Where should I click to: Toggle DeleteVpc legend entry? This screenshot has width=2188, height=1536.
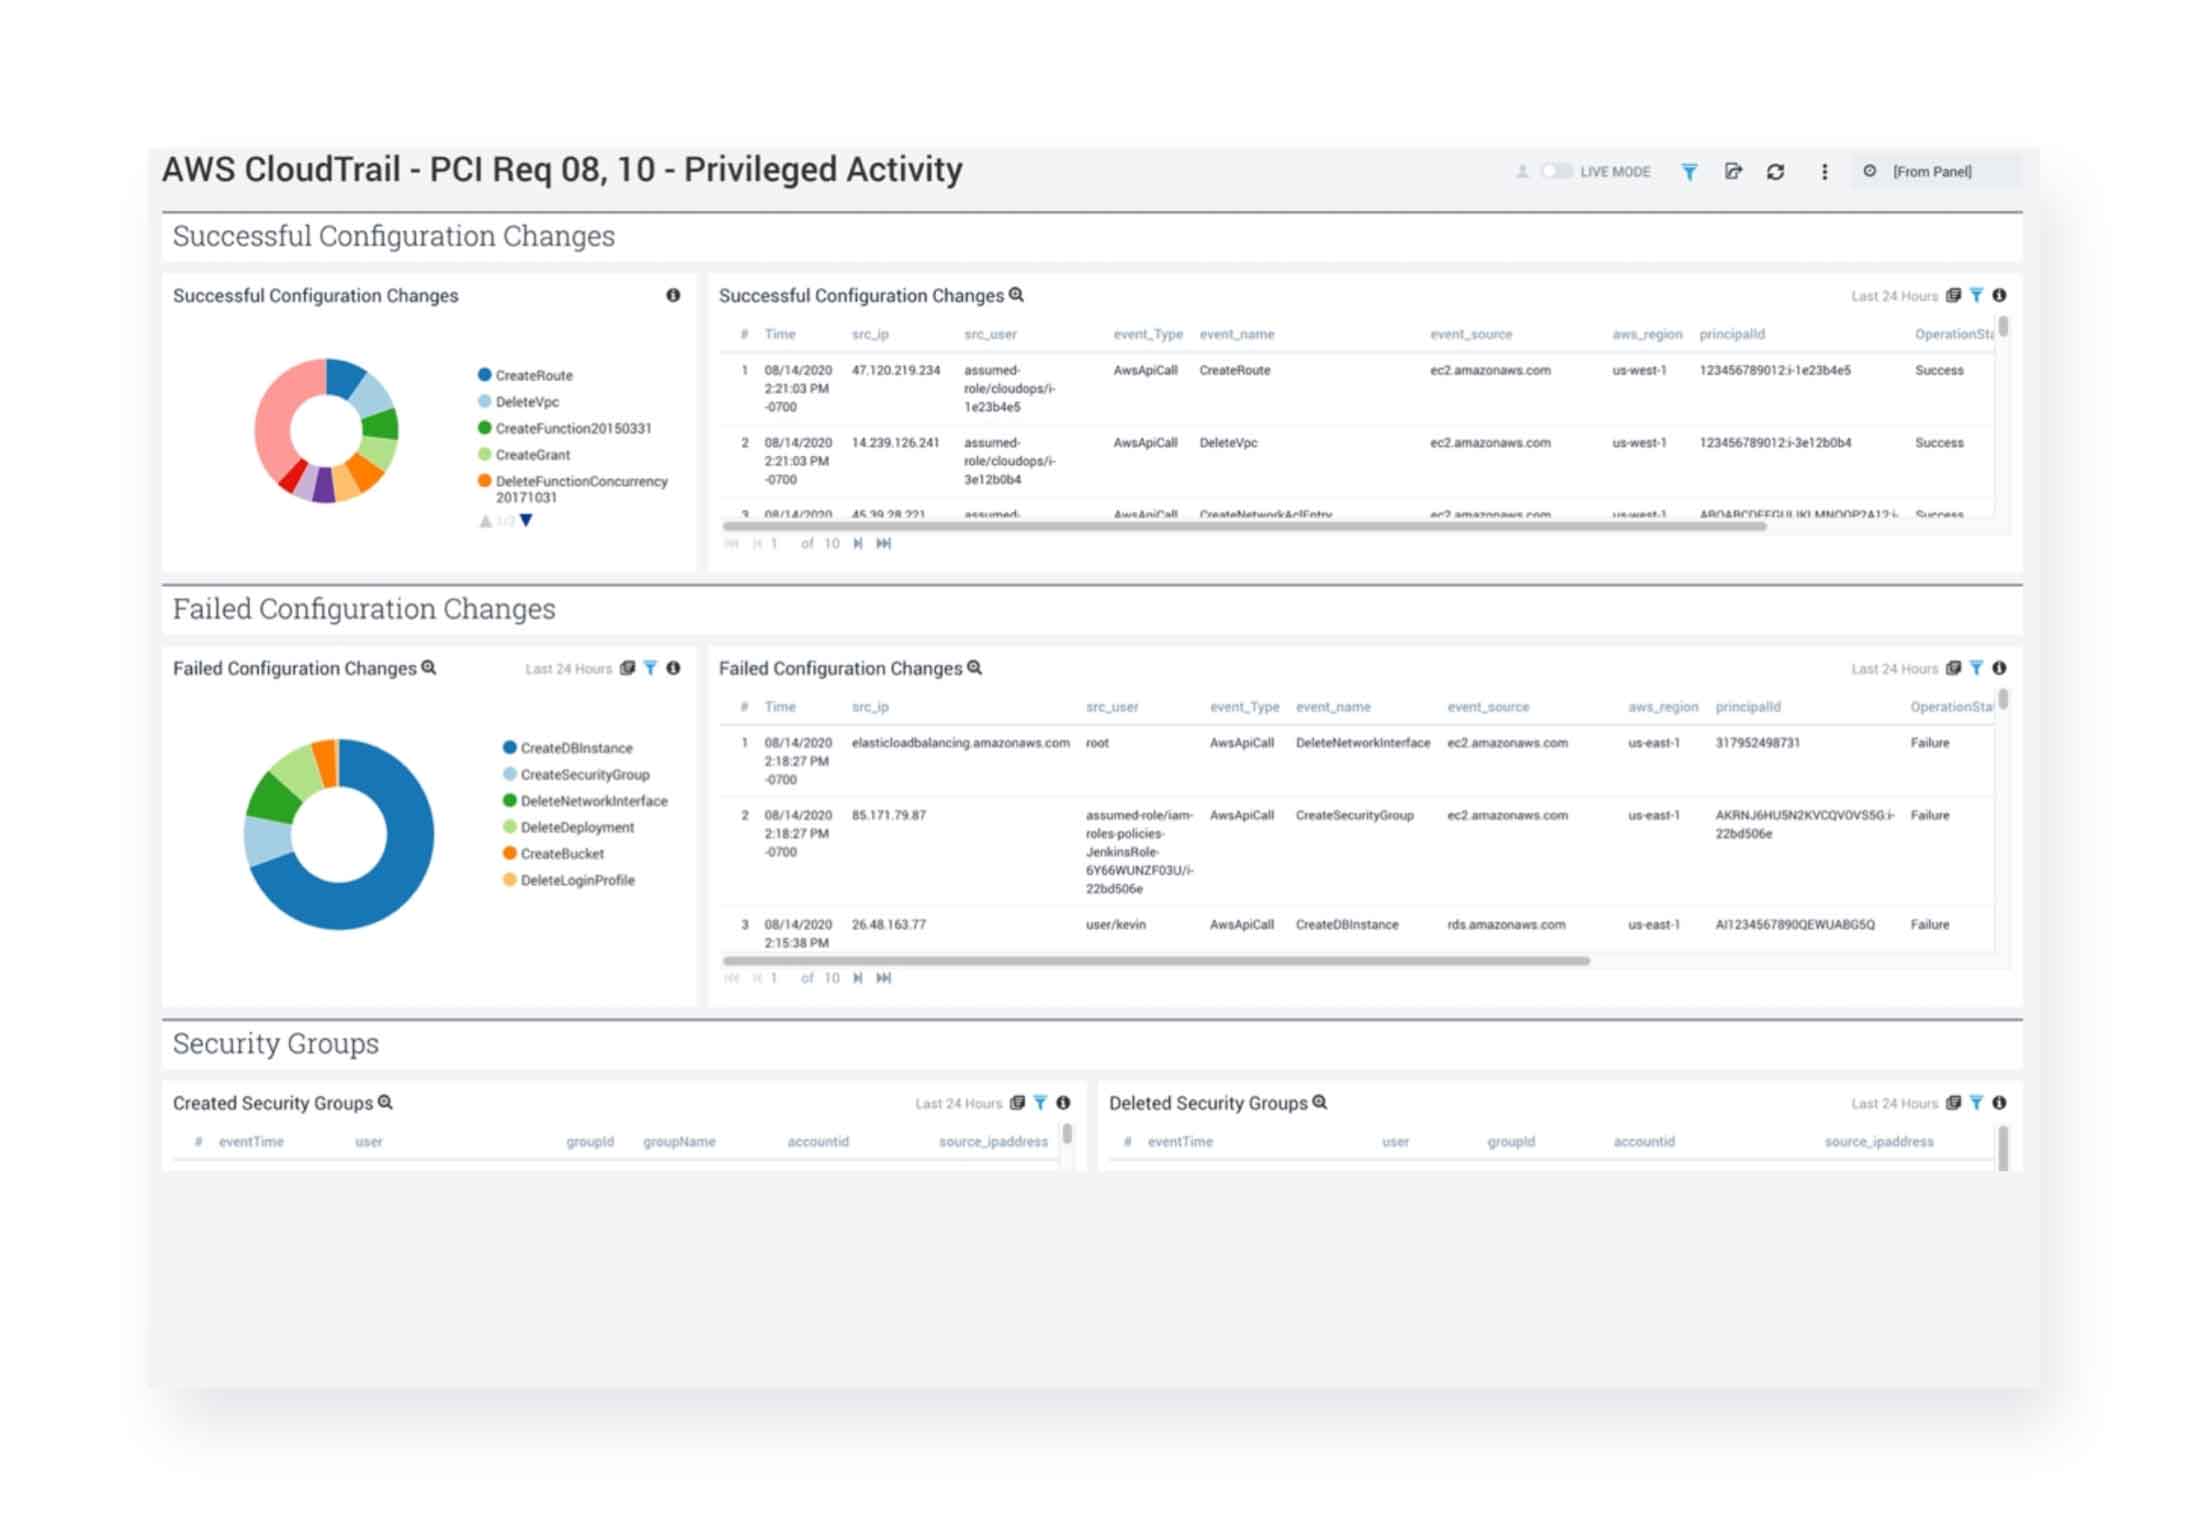(518, 402)
